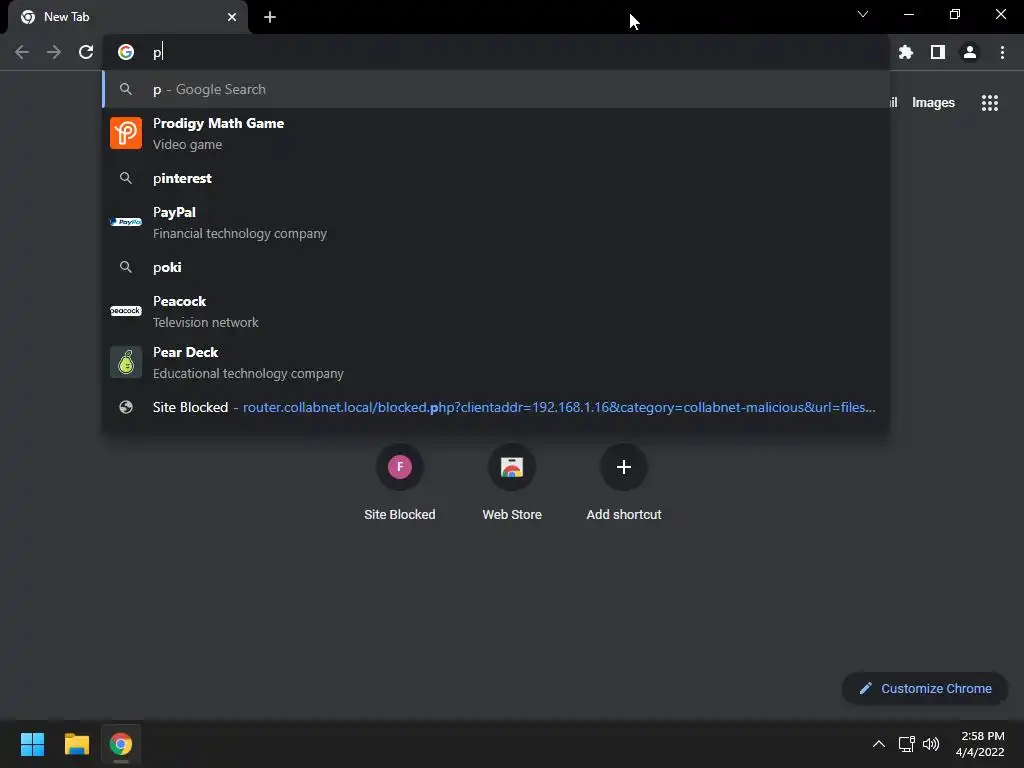Click the Site Blocked shortcut label
The height and width of the screenshot is (768, 1024).
pos(400,515)
